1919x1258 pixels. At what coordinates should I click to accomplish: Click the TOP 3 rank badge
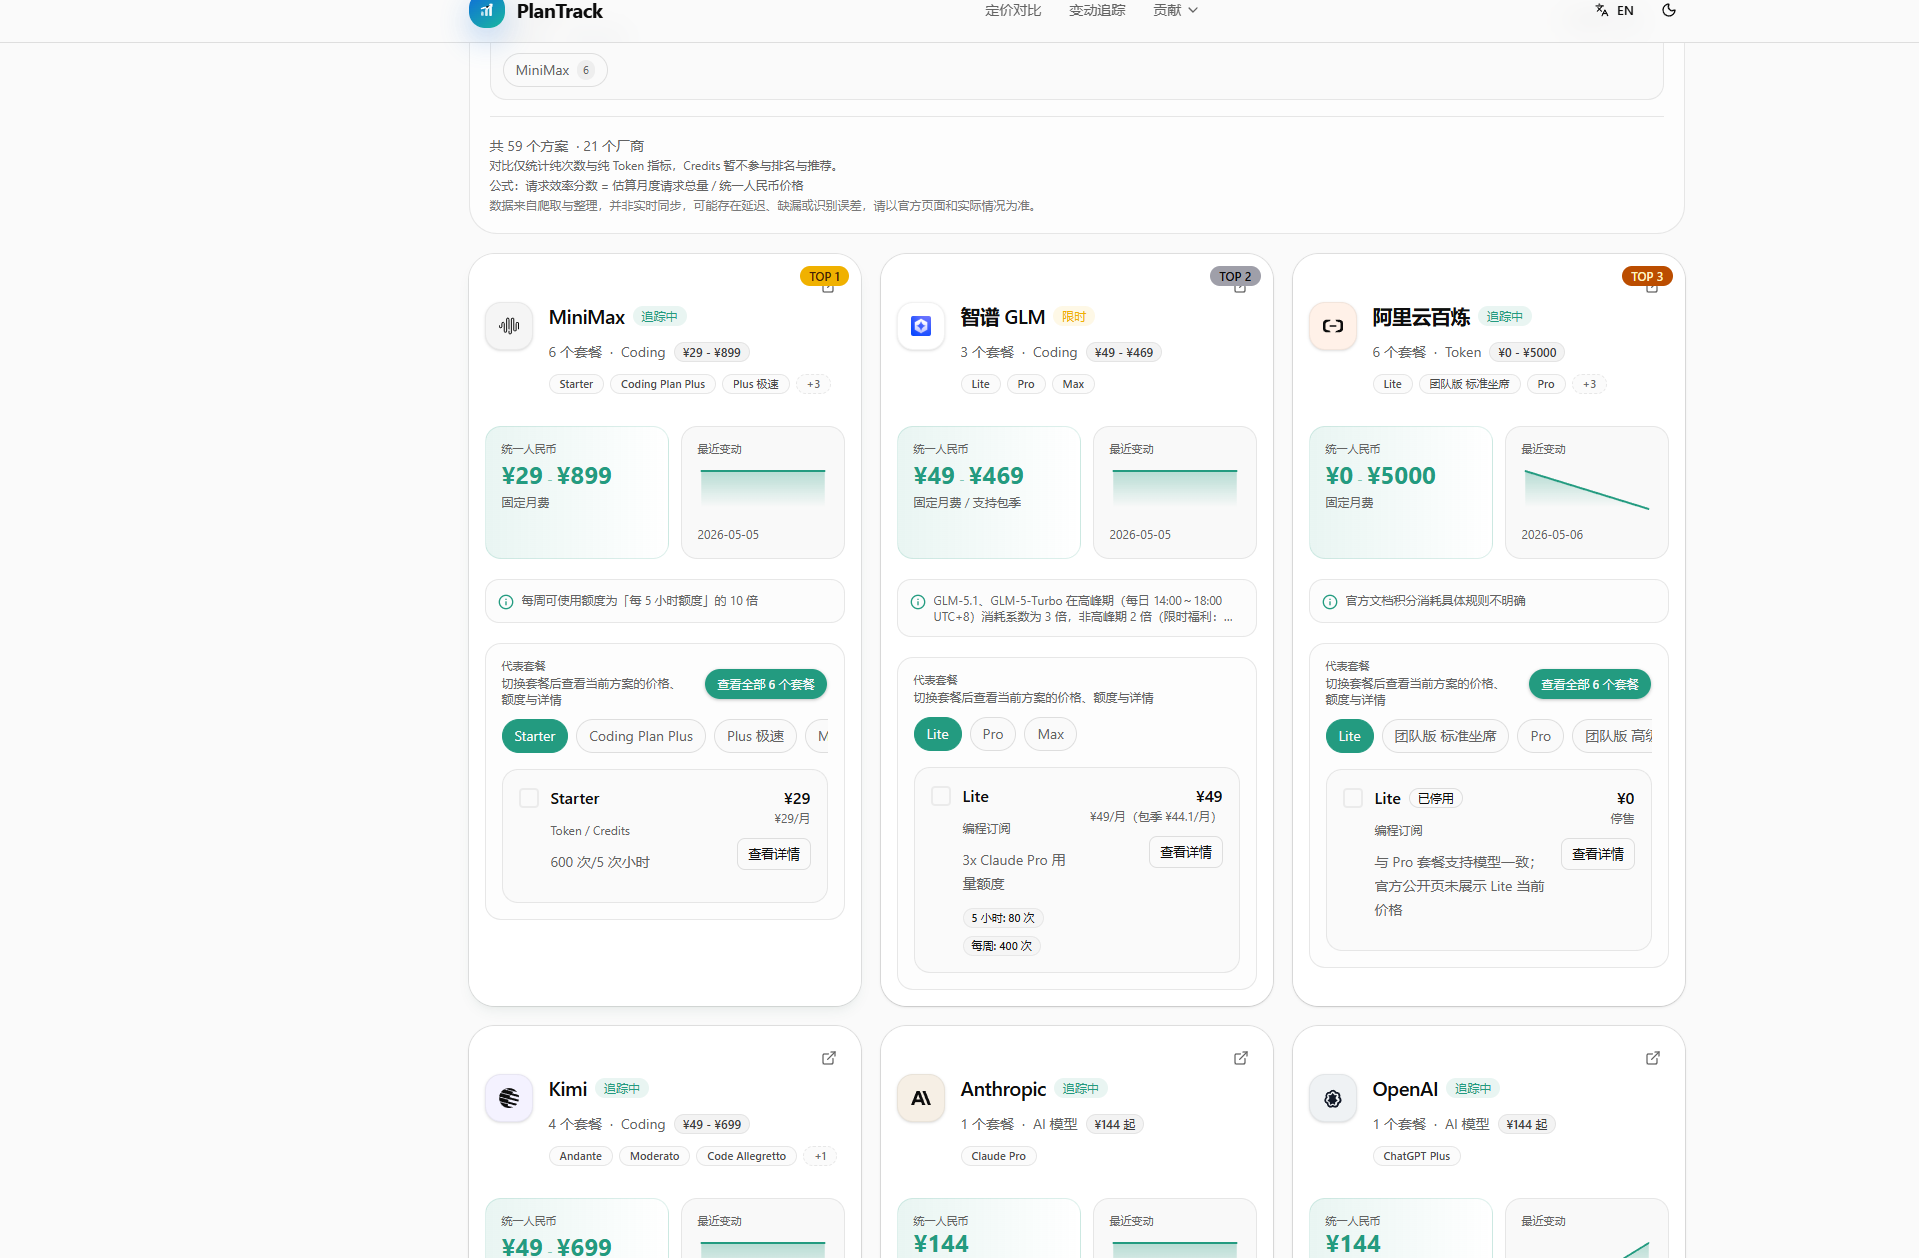1647,276
